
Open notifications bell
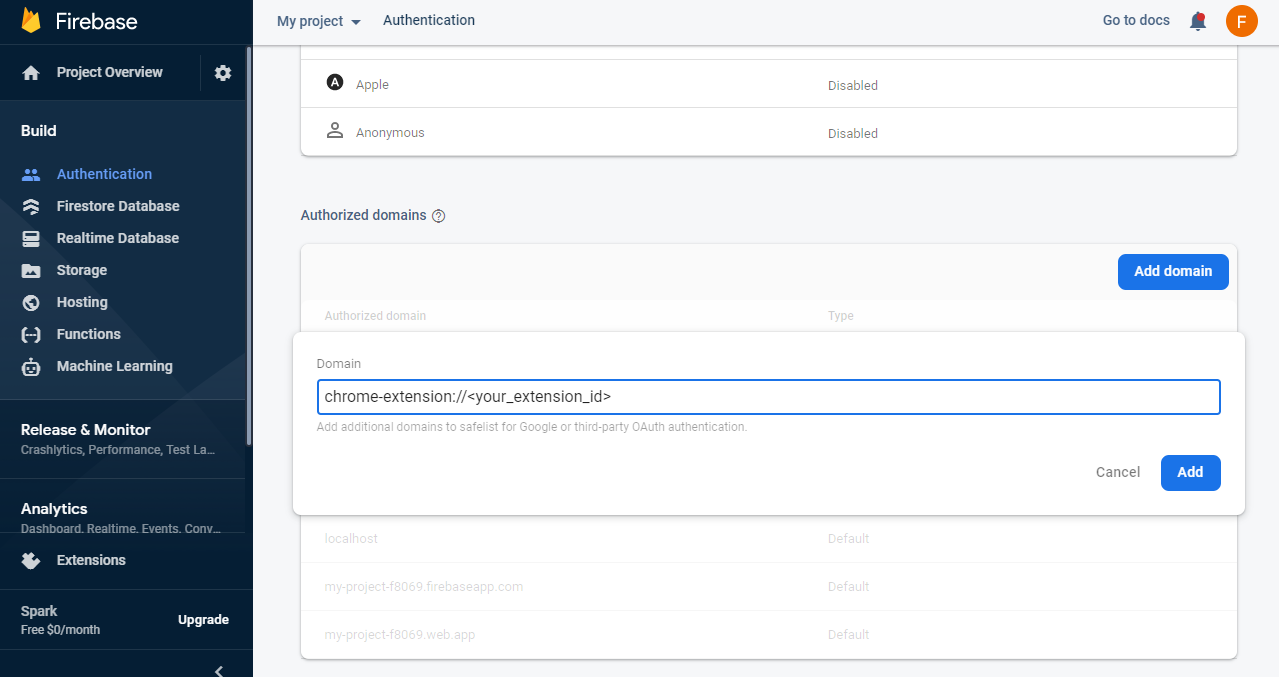(x=1197, y=20)
